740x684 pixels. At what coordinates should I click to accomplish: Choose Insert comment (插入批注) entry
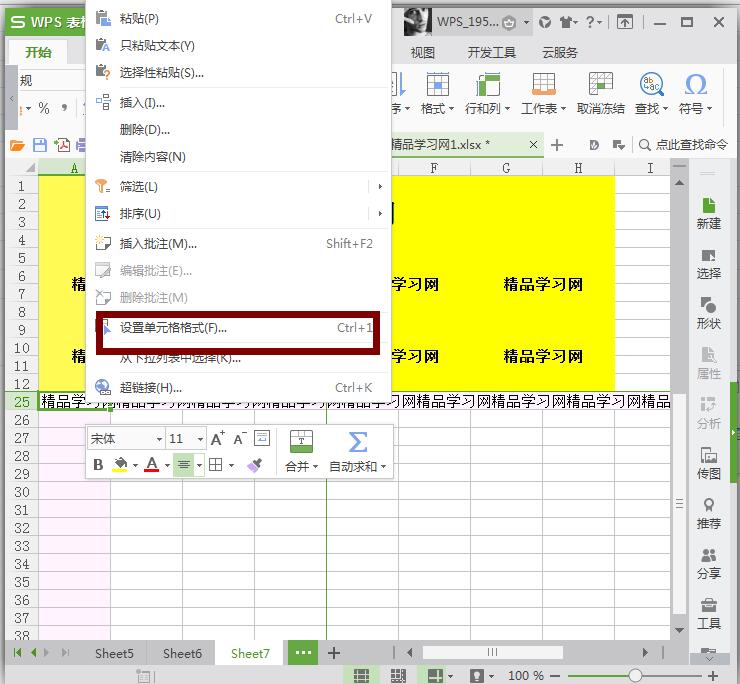pos(238,244)
